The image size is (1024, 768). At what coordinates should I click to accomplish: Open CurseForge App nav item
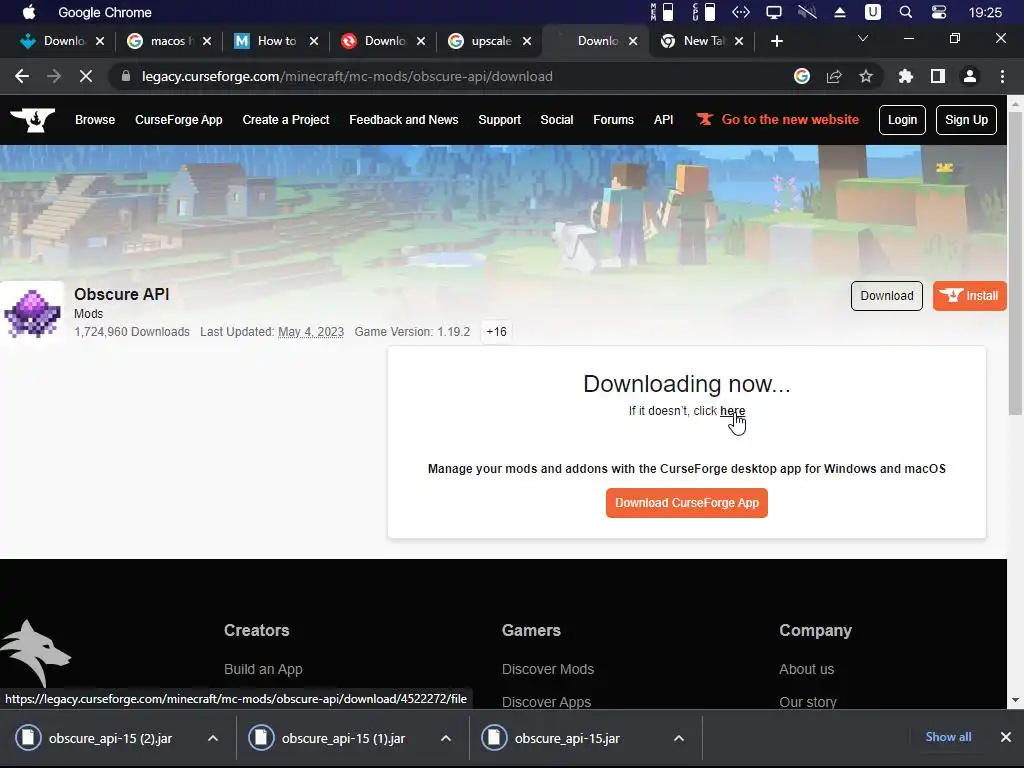click(178, 120)
